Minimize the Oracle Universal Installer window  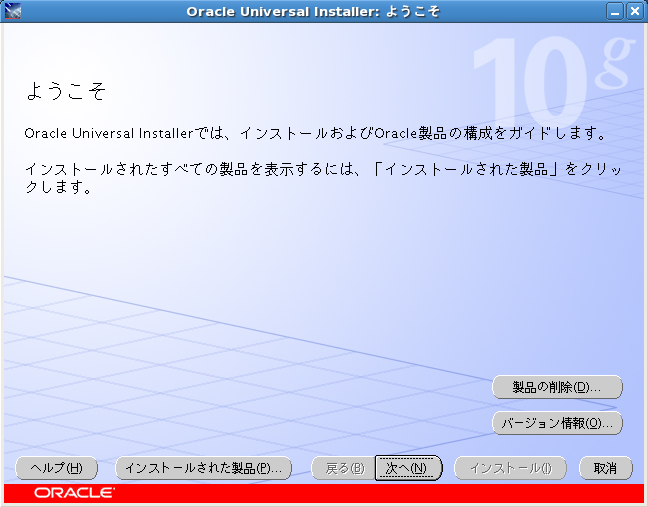click(x=615, y=11)
